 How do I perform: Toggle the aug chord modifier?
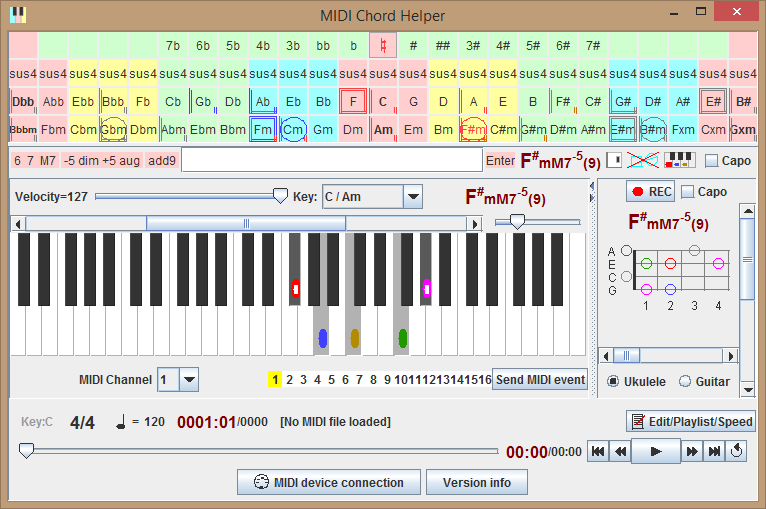click(x=129, y=161)
